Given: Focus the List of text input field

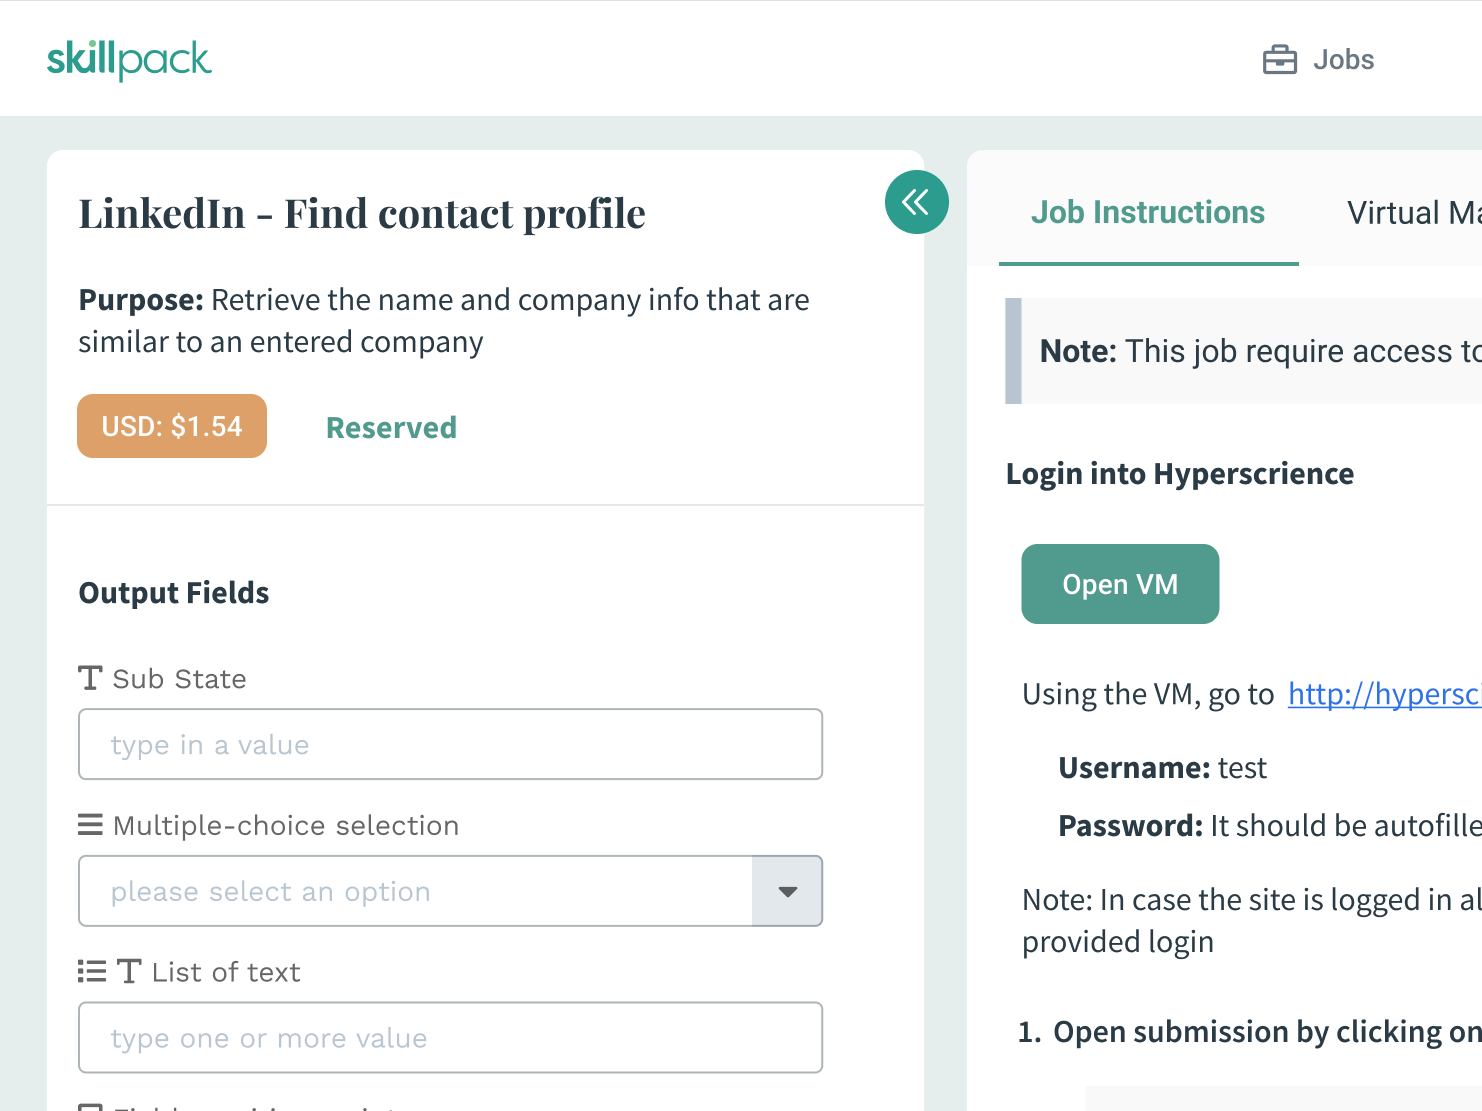Looking at the screenshot, I should pos(450,1037).
